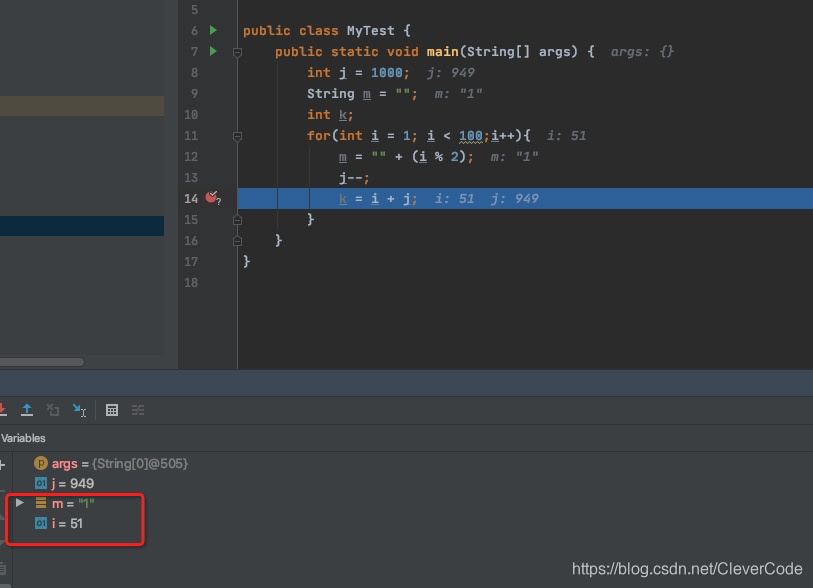The height and width of the screenshot is (588, 813).
Task: Expand the m = "1" variable node
Action: tap(19, 502)
